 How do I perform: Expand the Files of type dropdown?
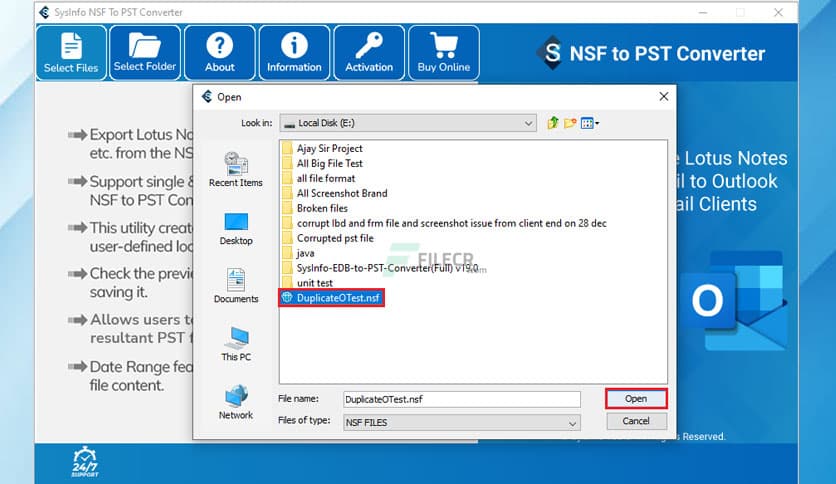[462, 422]
